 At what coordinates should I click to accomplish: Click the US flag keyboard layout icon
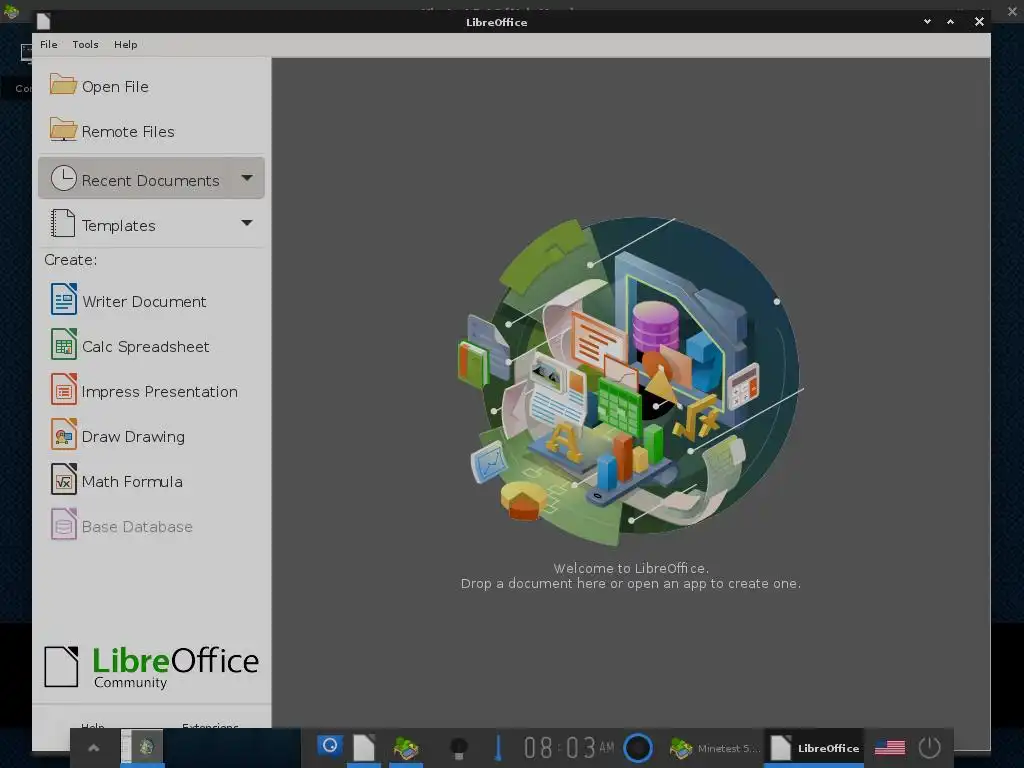pos(889,748)
